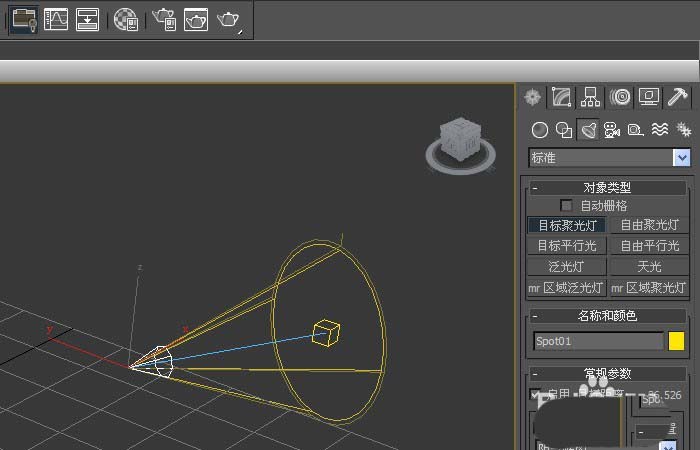Select the Geometry category icon
The image size is (700, 450).
pyautogui.click(x=540, y=130)
